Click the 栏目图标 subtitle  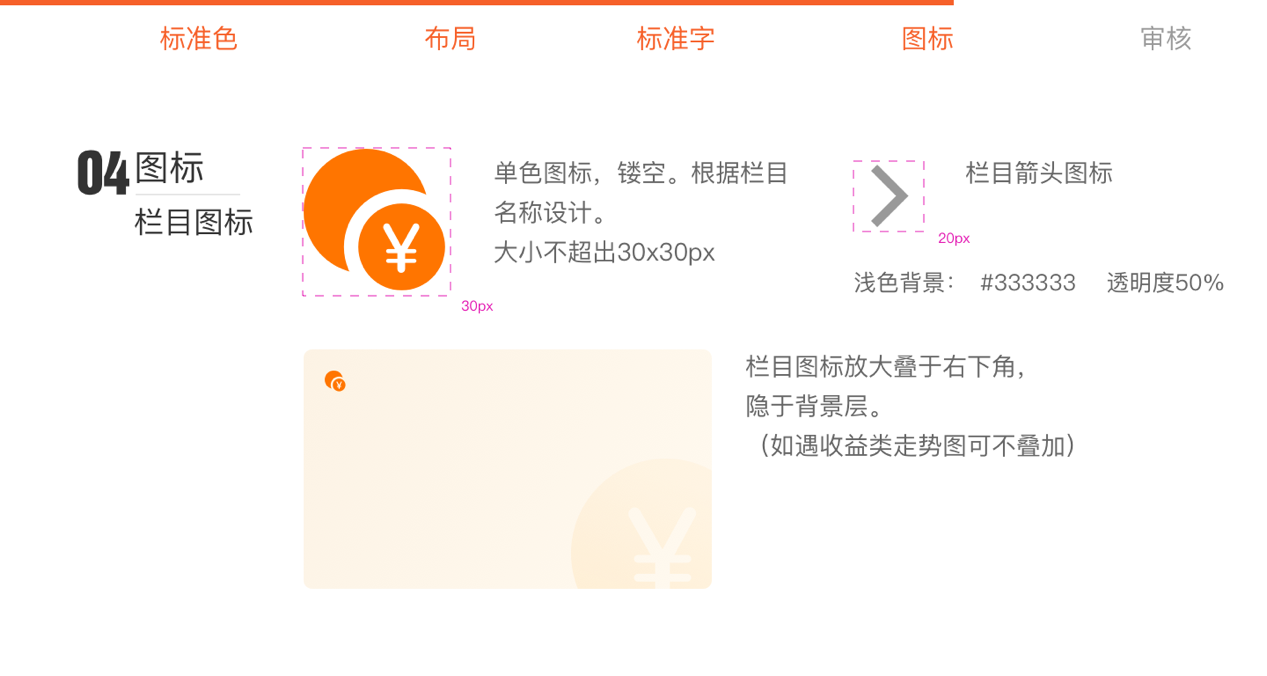[194, 222]
